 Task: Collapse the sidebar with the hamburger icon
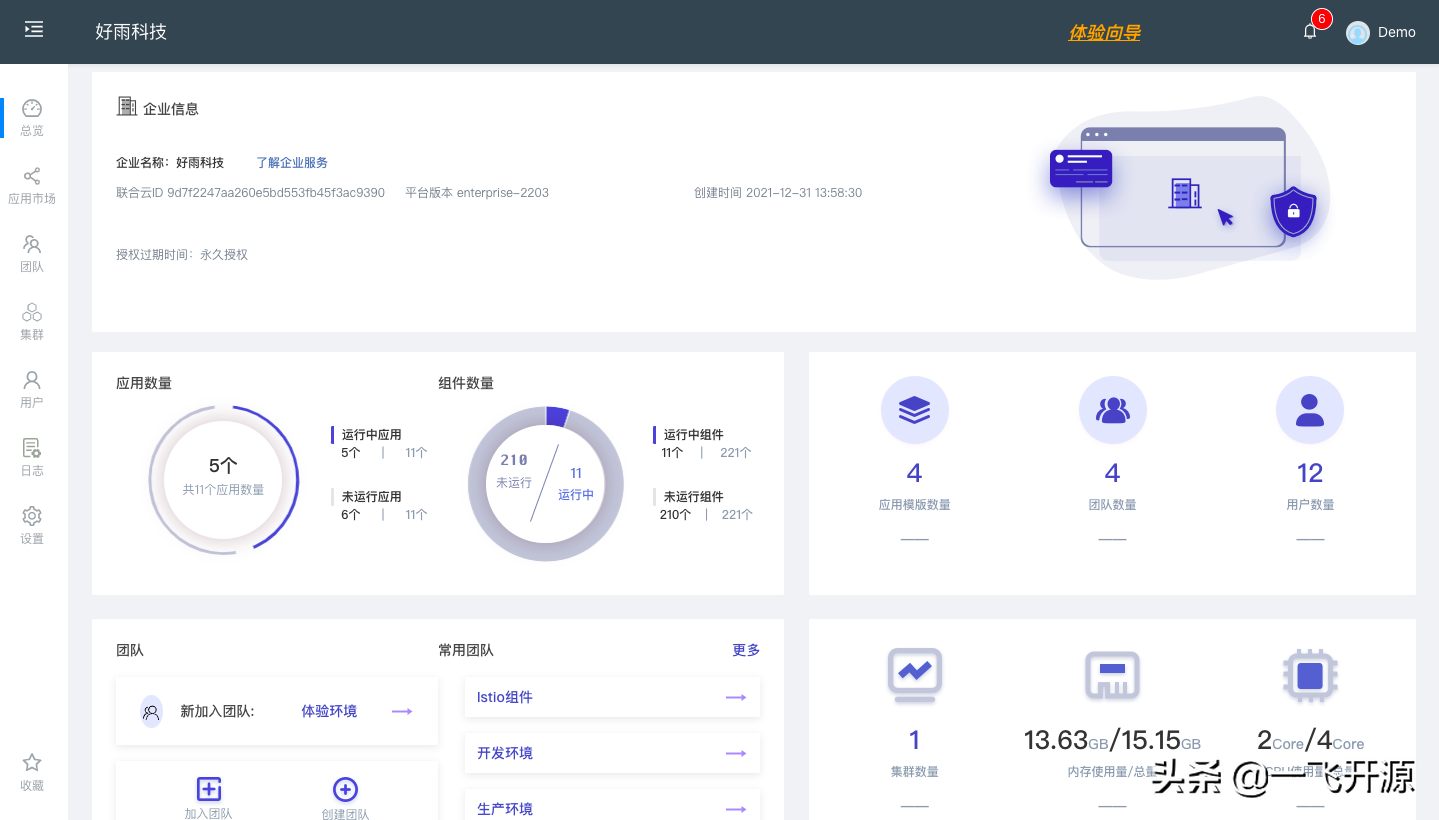tap(33, 29)
